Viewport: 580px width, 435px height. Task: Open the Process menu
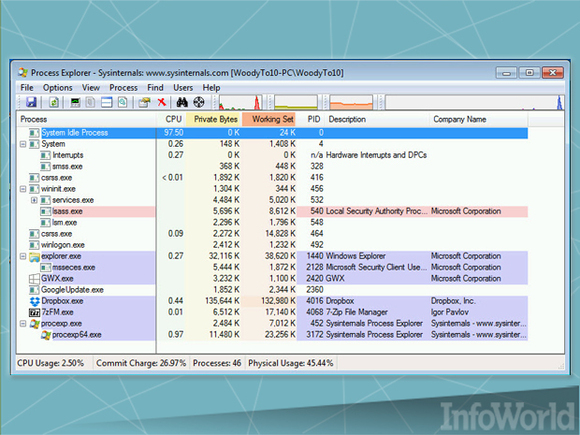click(124, 88)
